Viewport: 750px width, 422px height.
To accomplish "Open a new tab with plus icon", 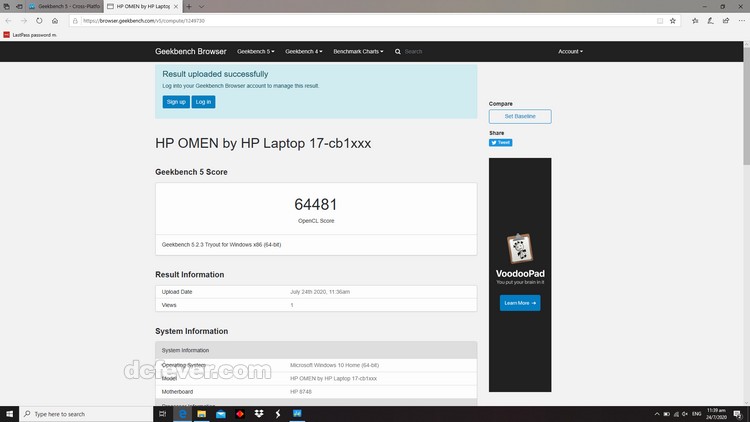I will tap(189, 7).
